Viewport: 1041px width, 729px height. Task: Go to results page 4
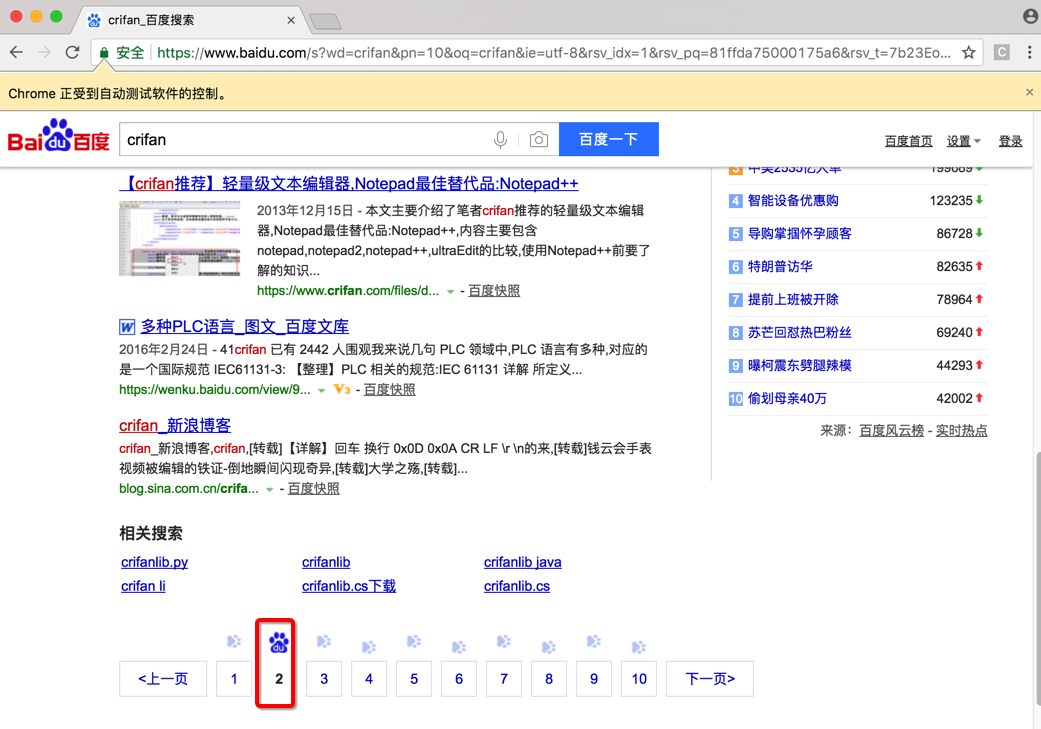tap(368, 679)
